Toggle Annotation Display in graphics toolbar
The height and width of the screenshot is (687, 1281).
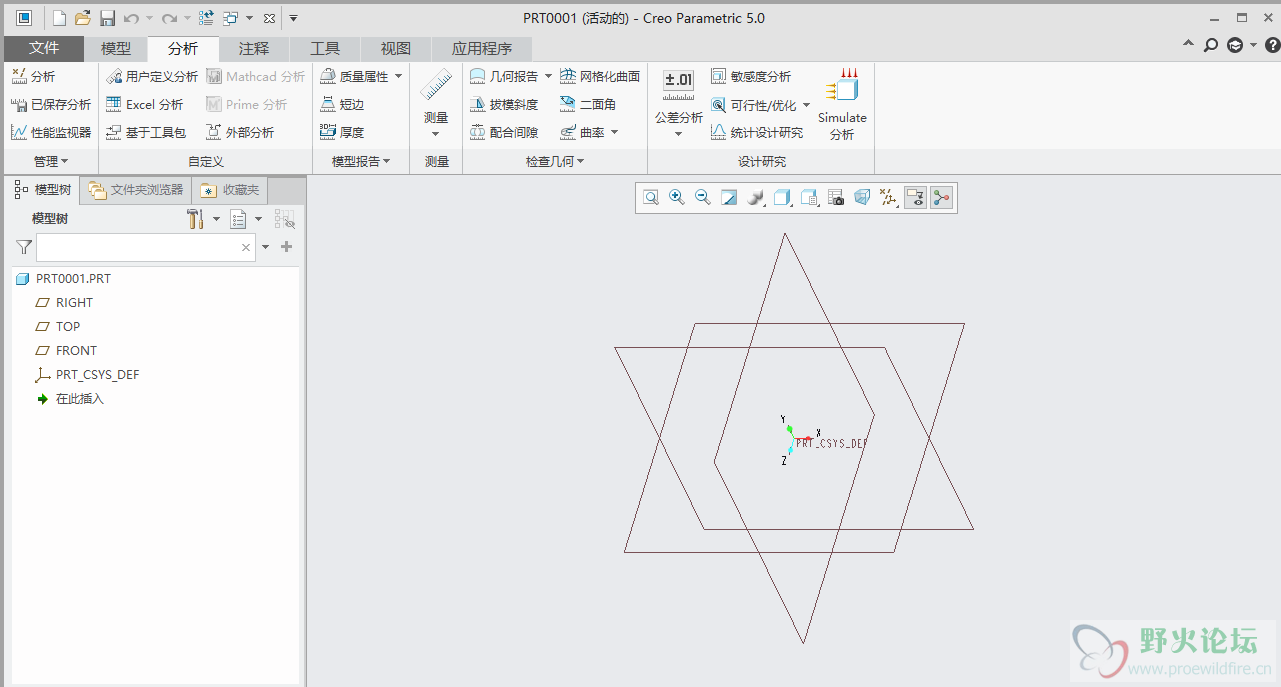[915, 198]
